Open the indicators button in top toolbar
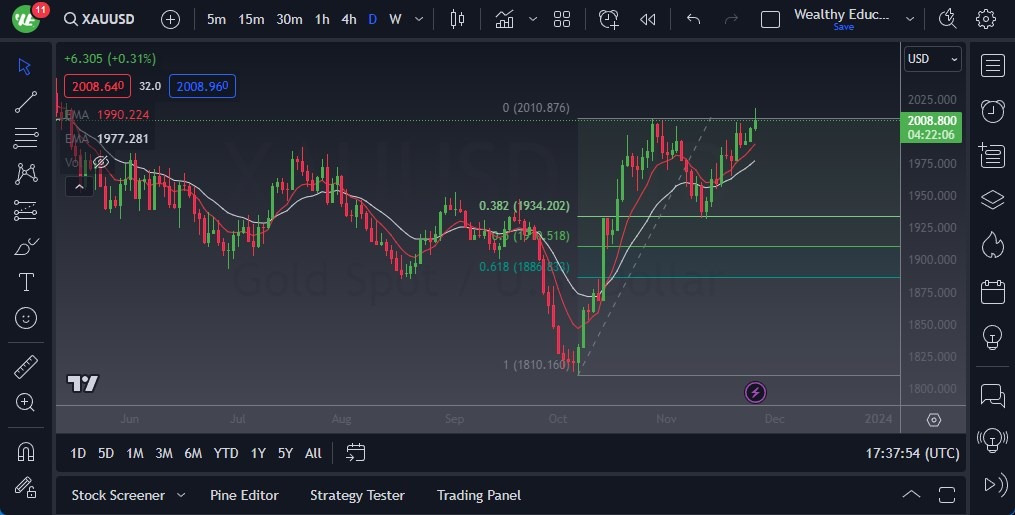The height and width of the screenshot is (515, 1015). pos(504,19)
